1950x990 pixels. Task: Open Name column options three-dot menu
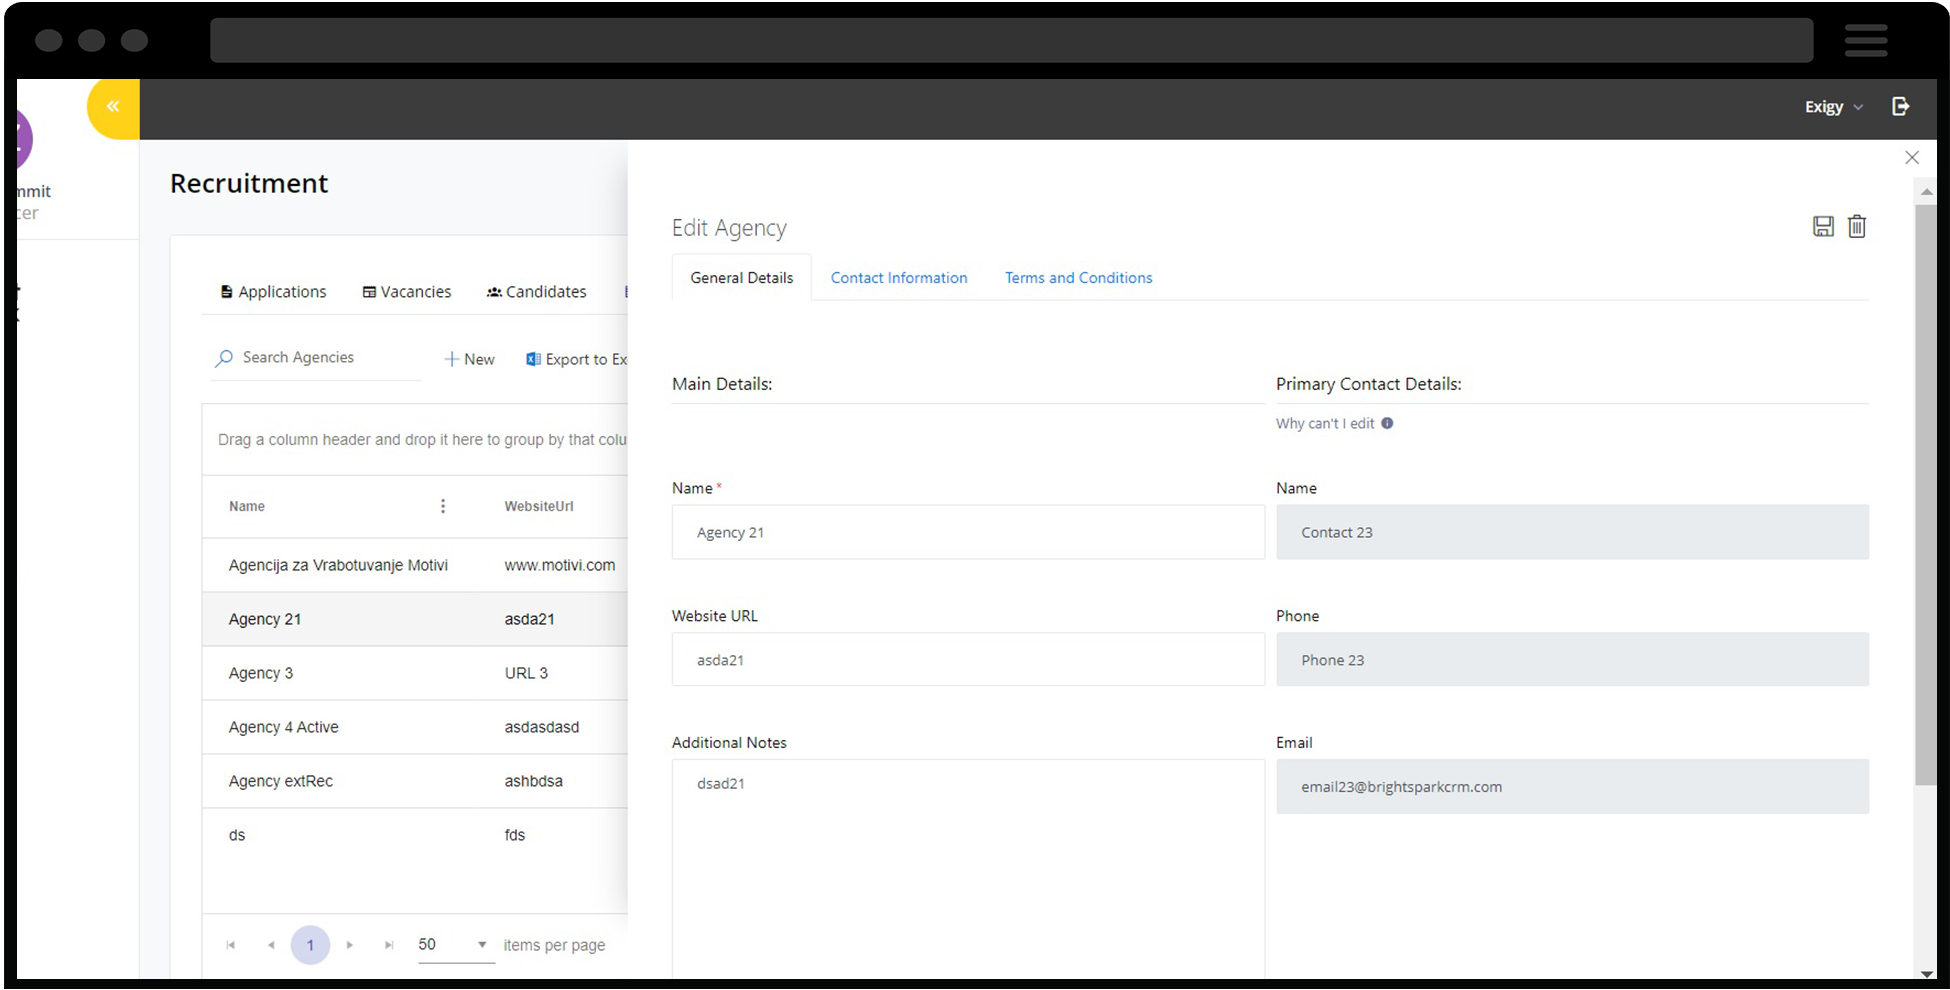point(443,506)
